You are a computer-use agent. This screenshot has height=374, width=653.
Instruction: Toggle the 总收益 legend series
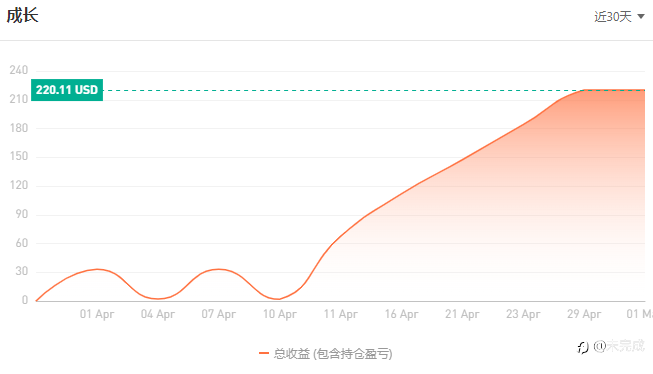[x=326, y=354]
